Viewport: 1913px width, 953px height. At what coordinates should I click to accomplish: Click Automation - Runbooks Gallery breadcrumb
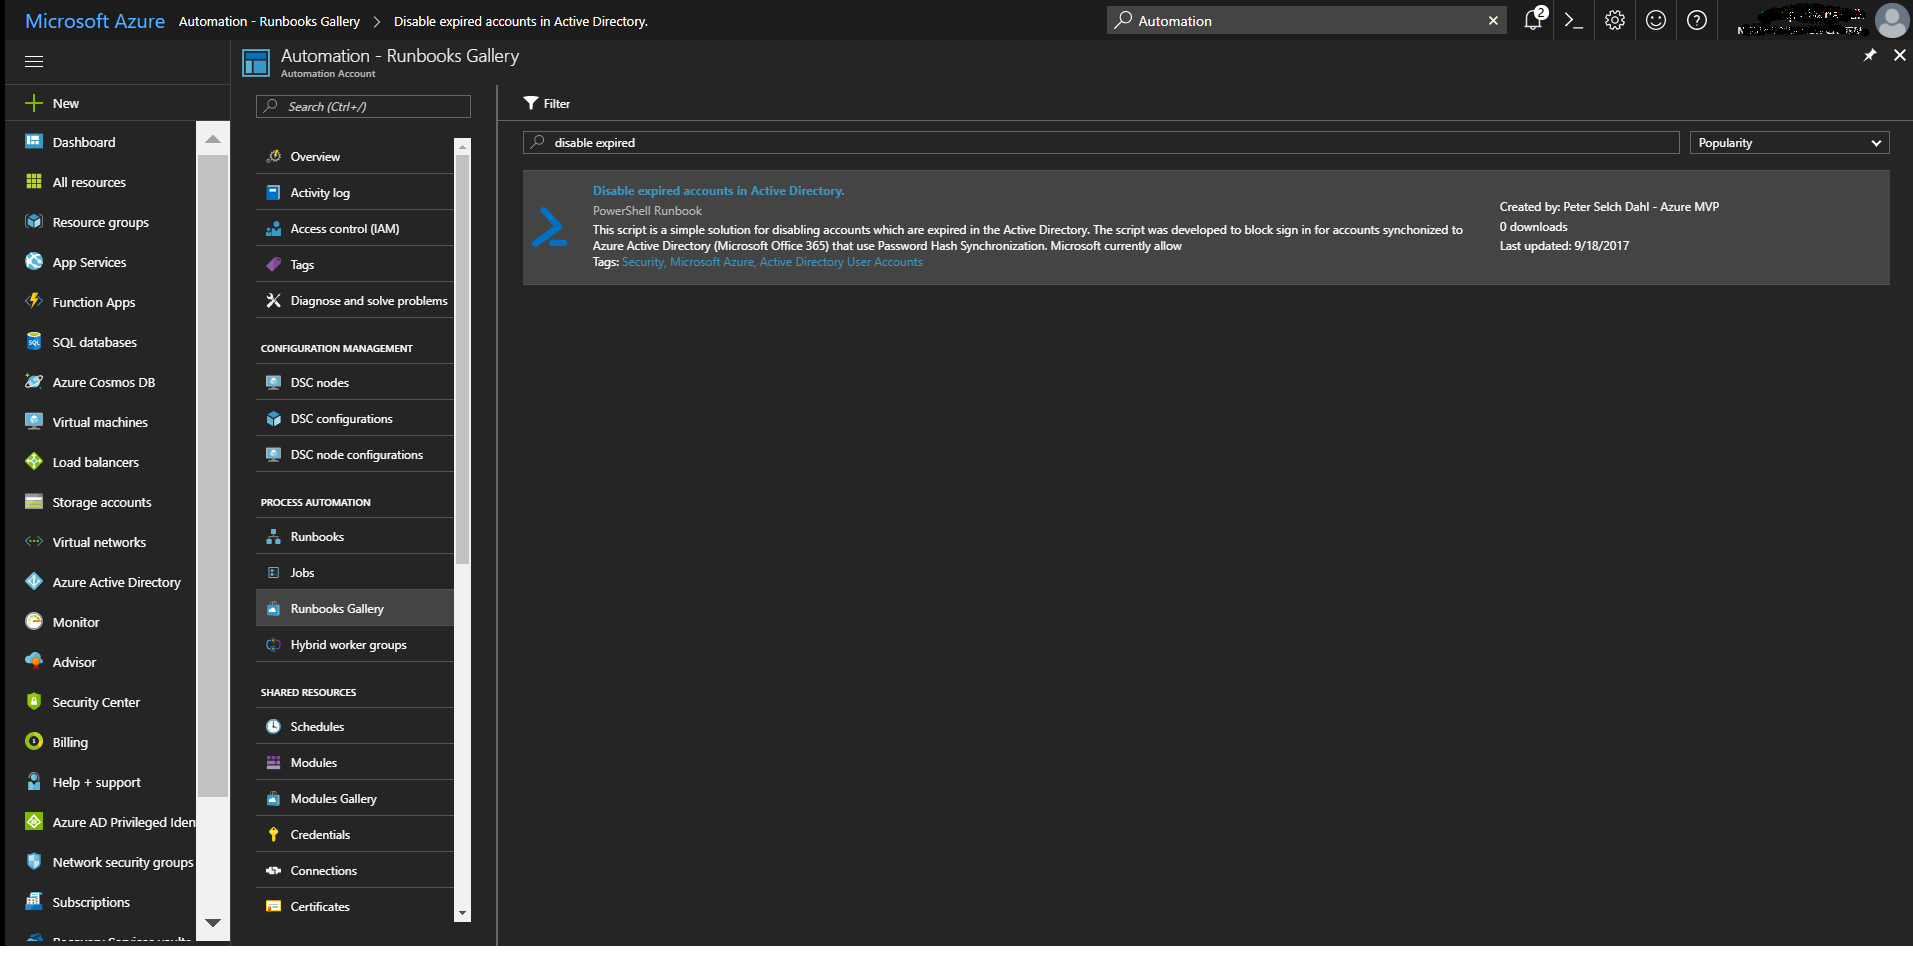click(269, 21)
